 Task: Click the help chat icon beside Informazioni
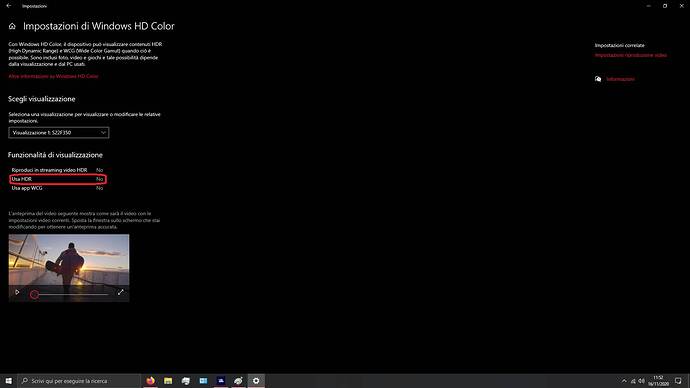click(598, 79)
